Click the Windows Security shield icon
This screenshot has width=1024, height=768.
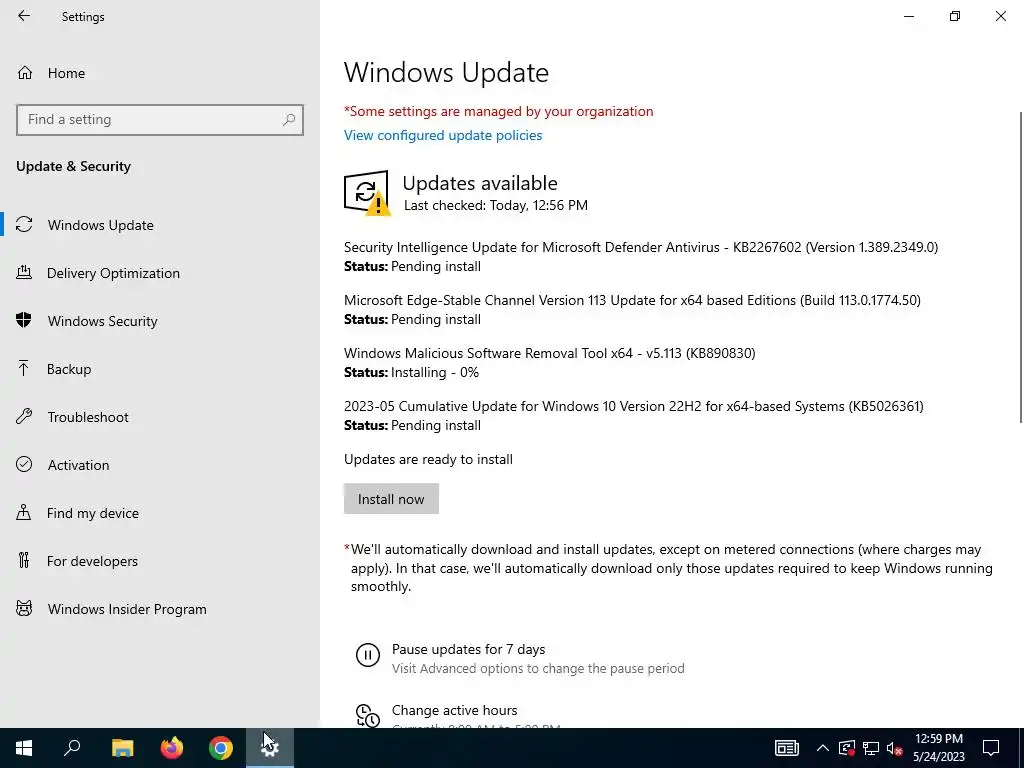(24, 320)
